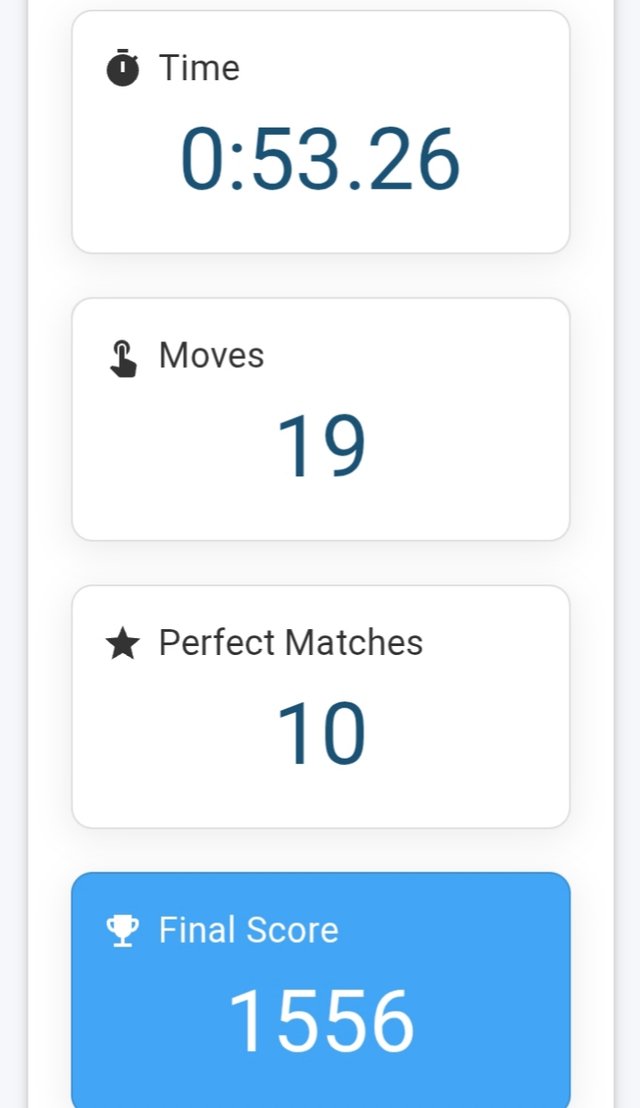Click the stopwatch icon beside Time

coord(122,68)
